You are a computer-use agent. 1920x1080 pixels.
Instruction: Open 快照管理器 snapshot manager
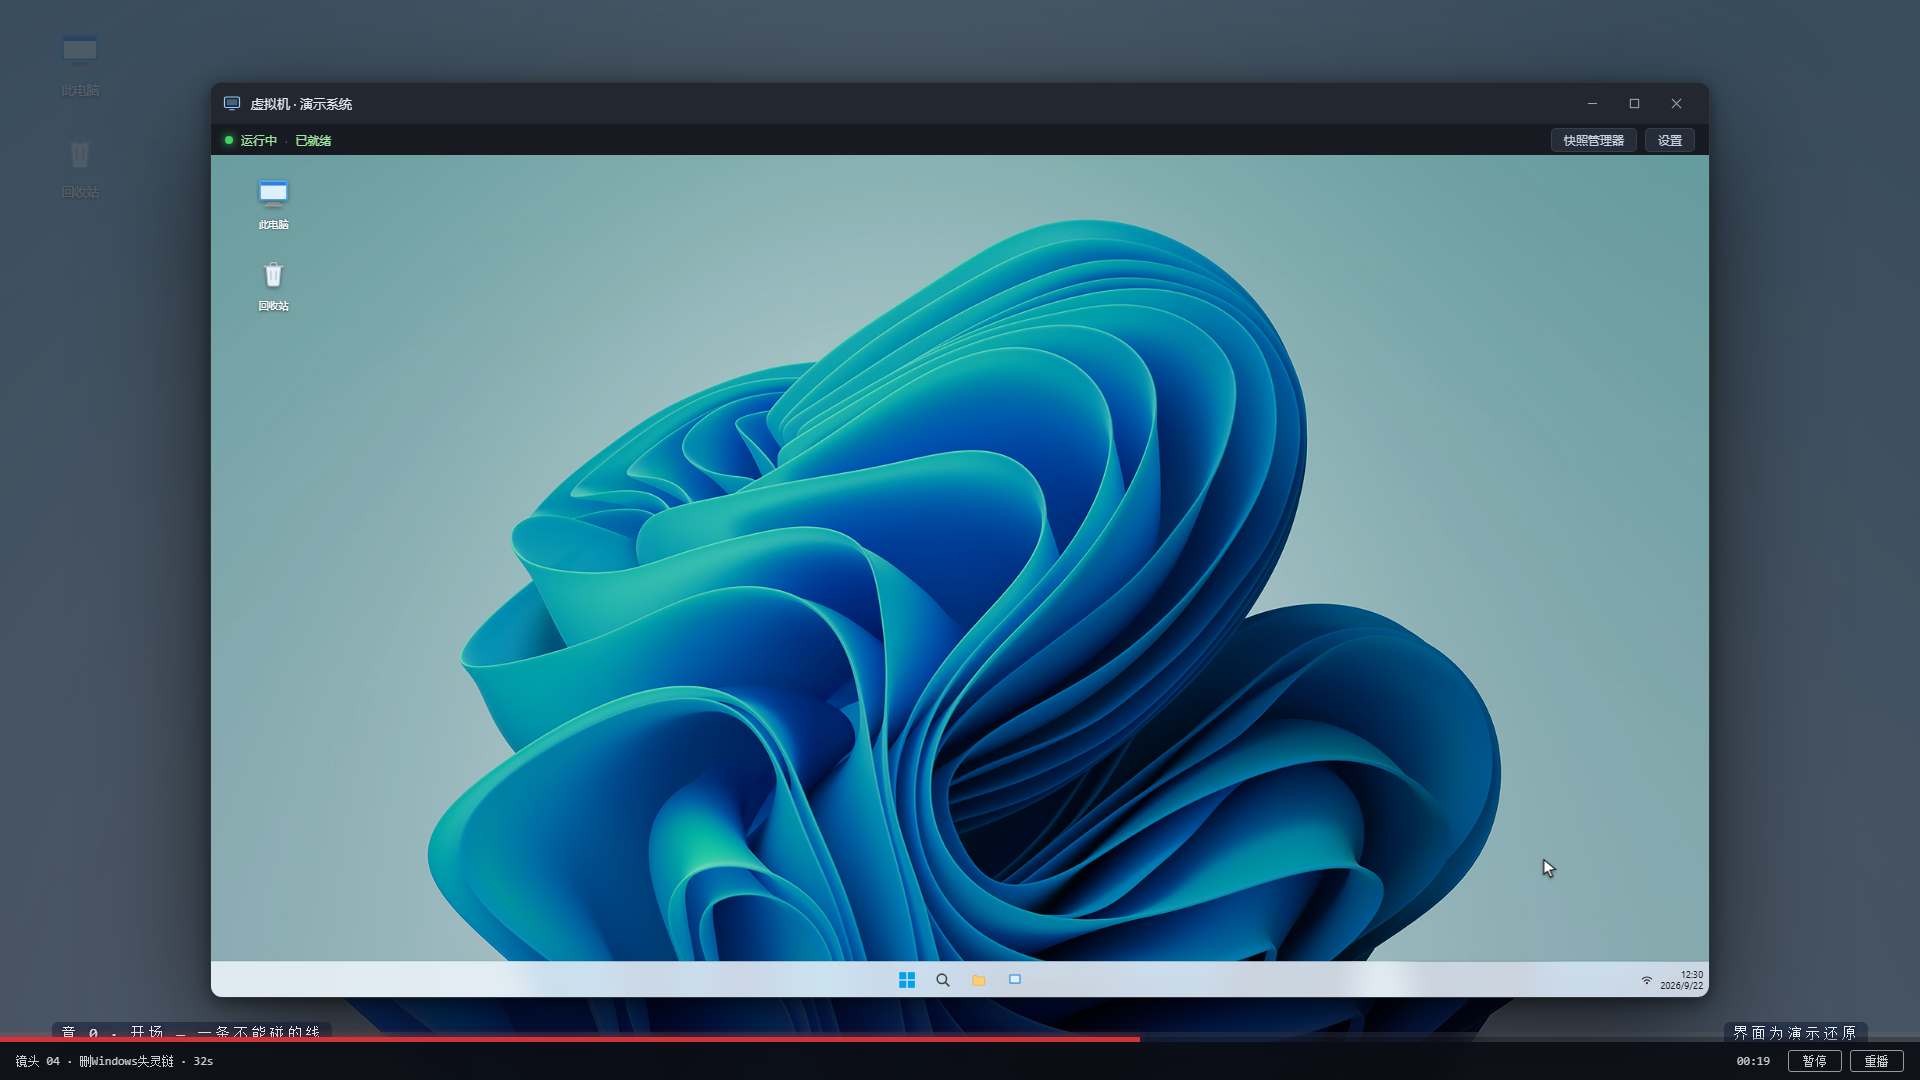[1593, 140]
